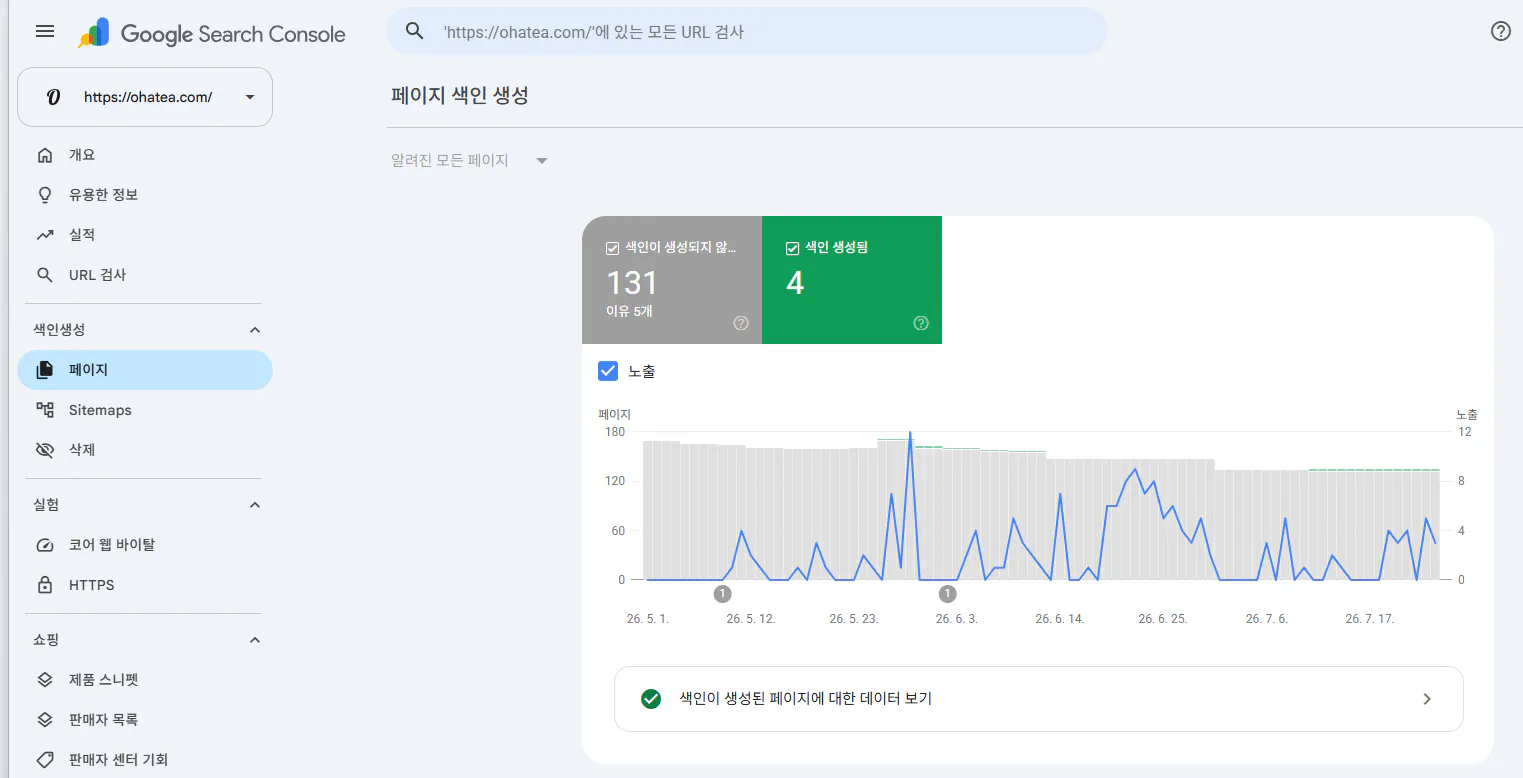Click the 26. 6. 25. axis label
Image resolution: width=1523 pixels, height=778 pixels.
coord(1163,619)
